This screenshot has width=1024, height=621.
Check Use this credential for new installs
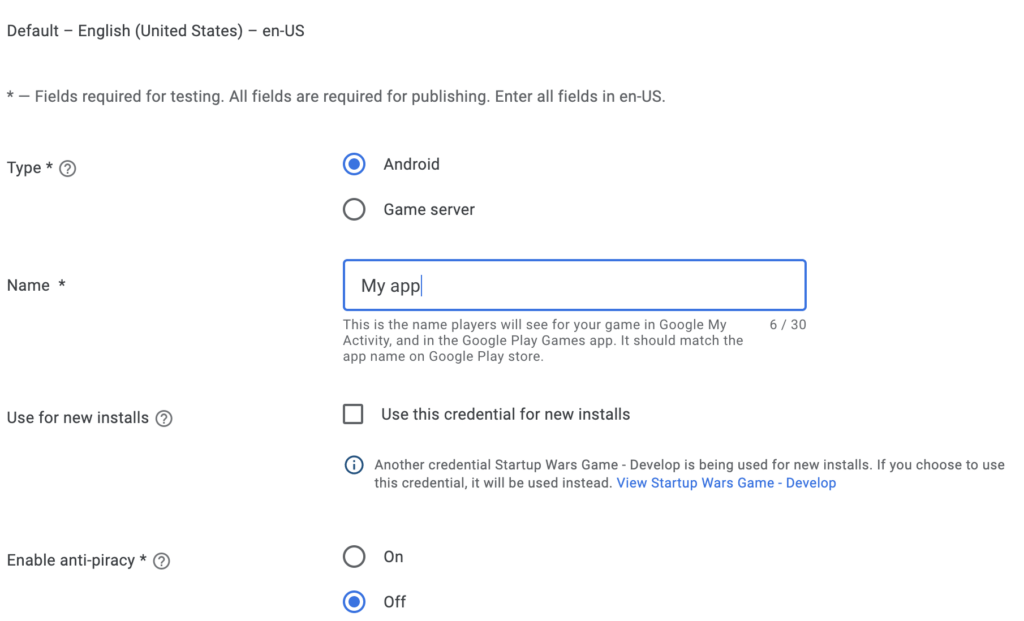point(353,414)
